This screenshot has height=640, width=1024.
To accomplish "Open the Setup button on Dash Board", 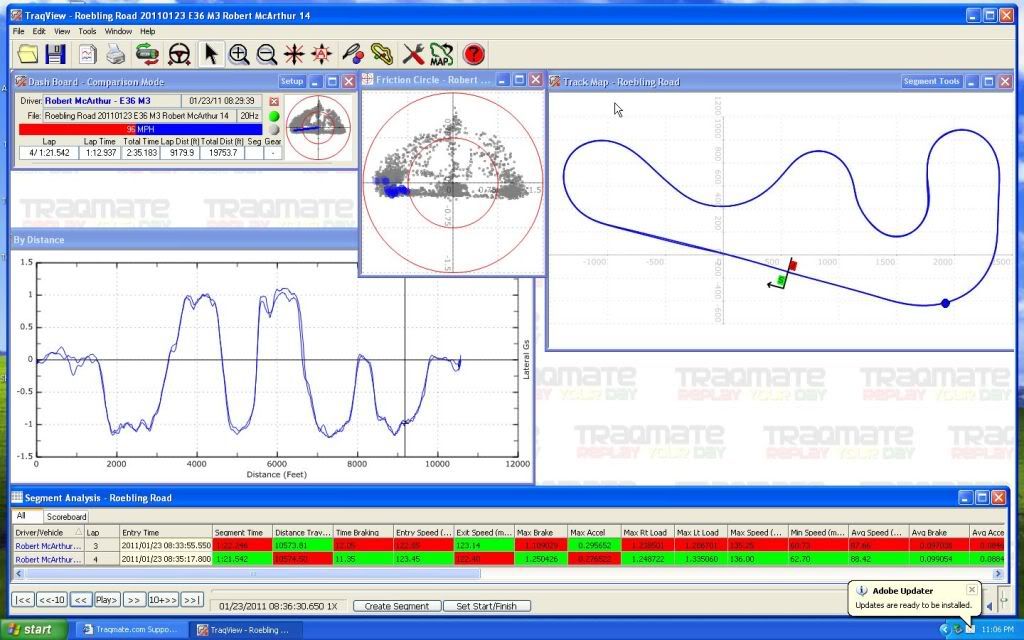I will coord(291,82).
